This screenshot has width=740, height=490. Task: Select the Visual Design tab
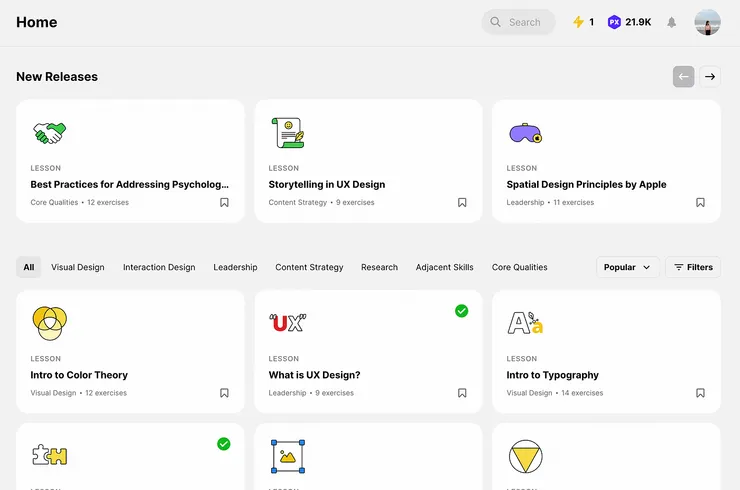coord(78,267)
